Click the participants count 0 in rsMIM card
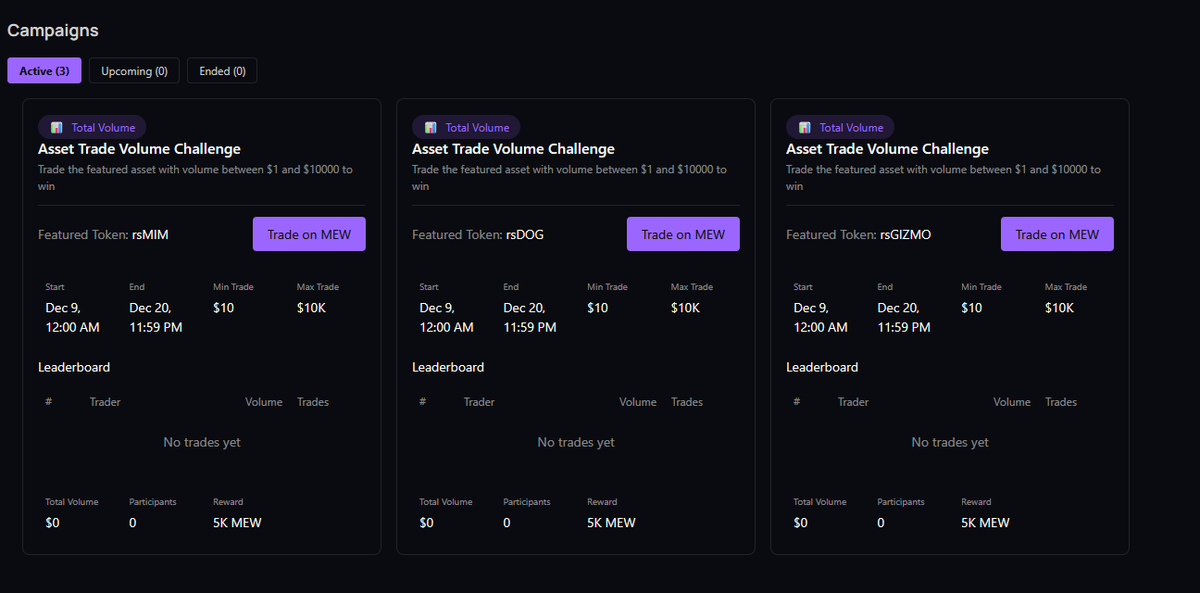Screen dimensions: 1200x593 133,523
